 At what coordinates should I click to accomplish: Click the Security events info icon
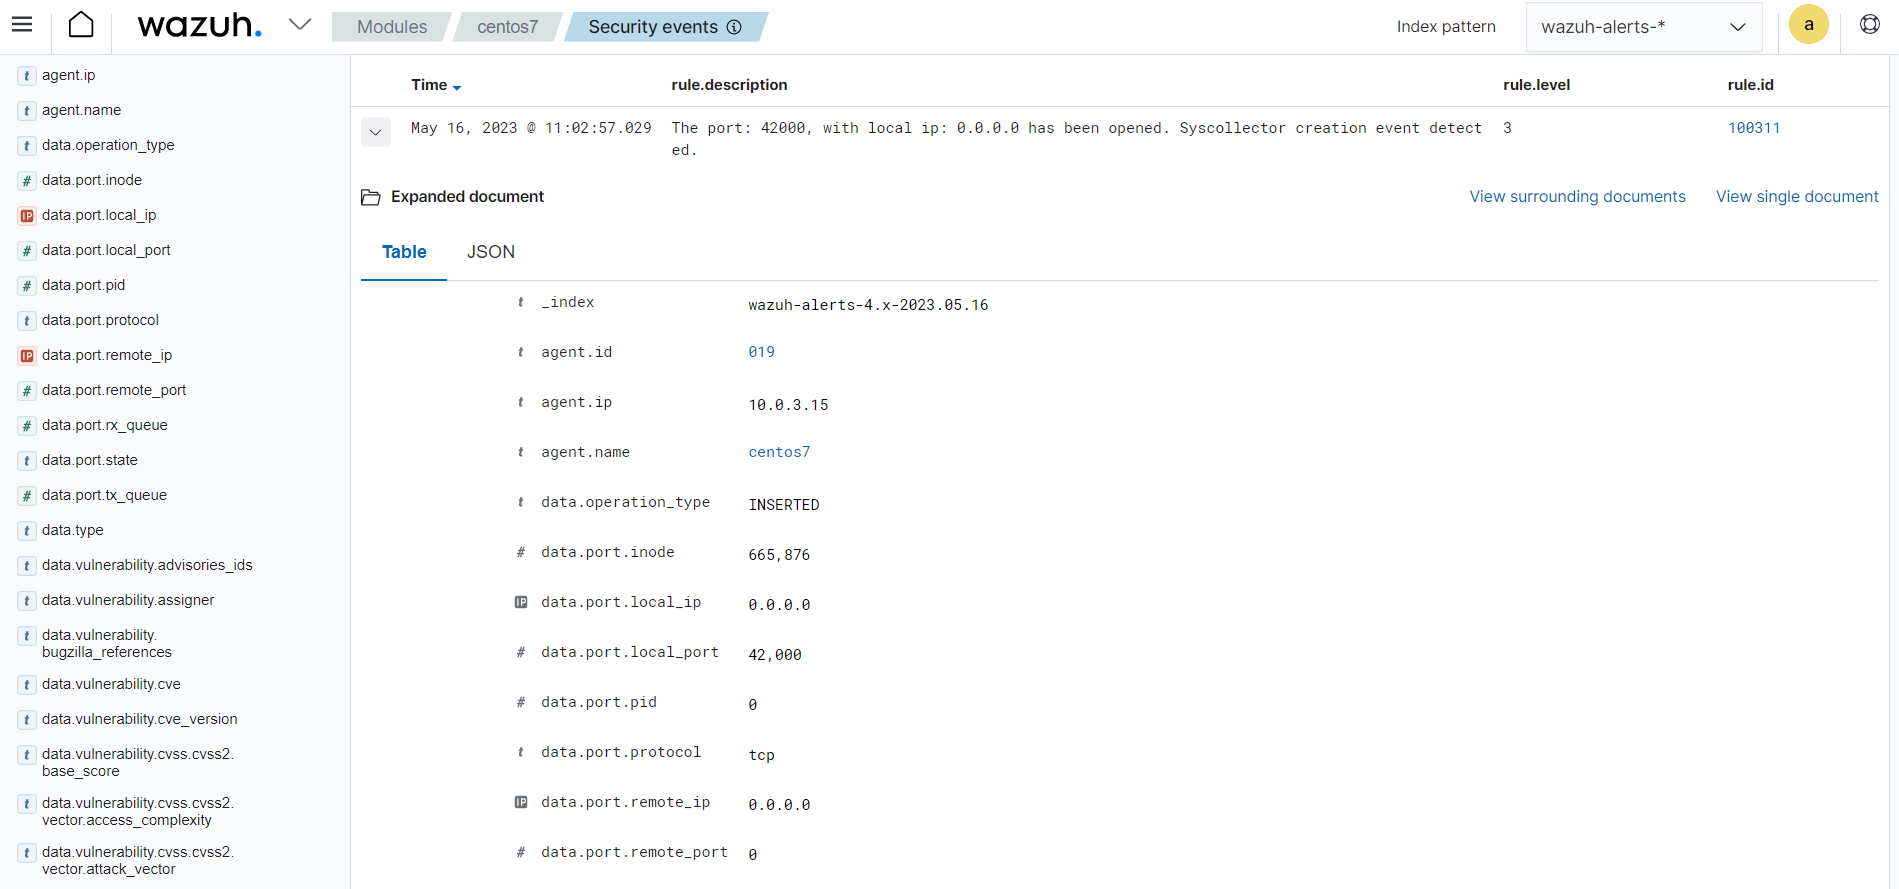point(734,27)
